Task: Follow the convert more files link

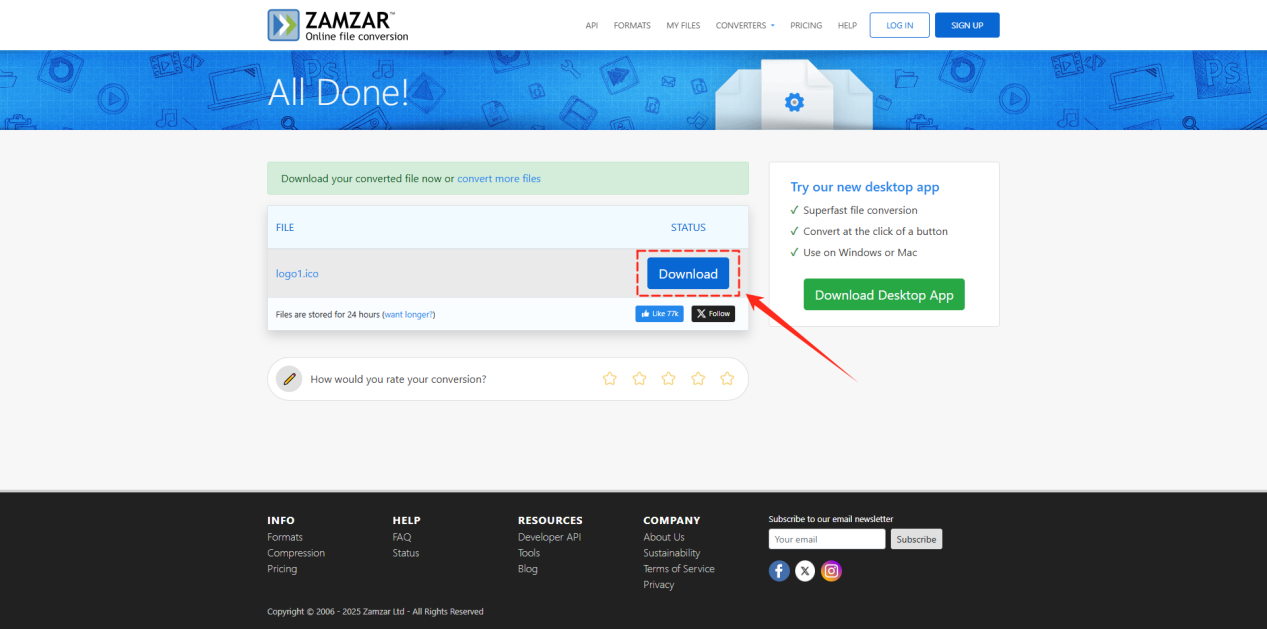Action: pyautogui.click(x=499, y=179)
